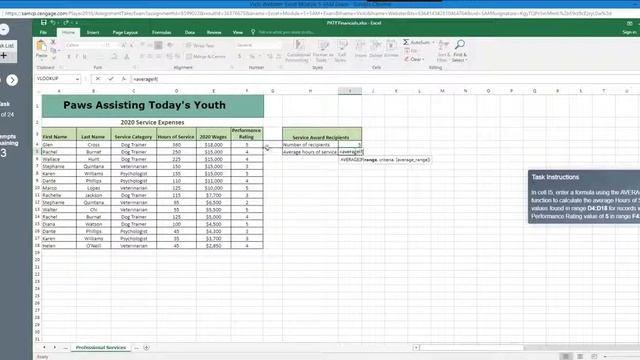Select cell I5 containing =averageif(
The image size is (640, 360).
pos(350,152)
